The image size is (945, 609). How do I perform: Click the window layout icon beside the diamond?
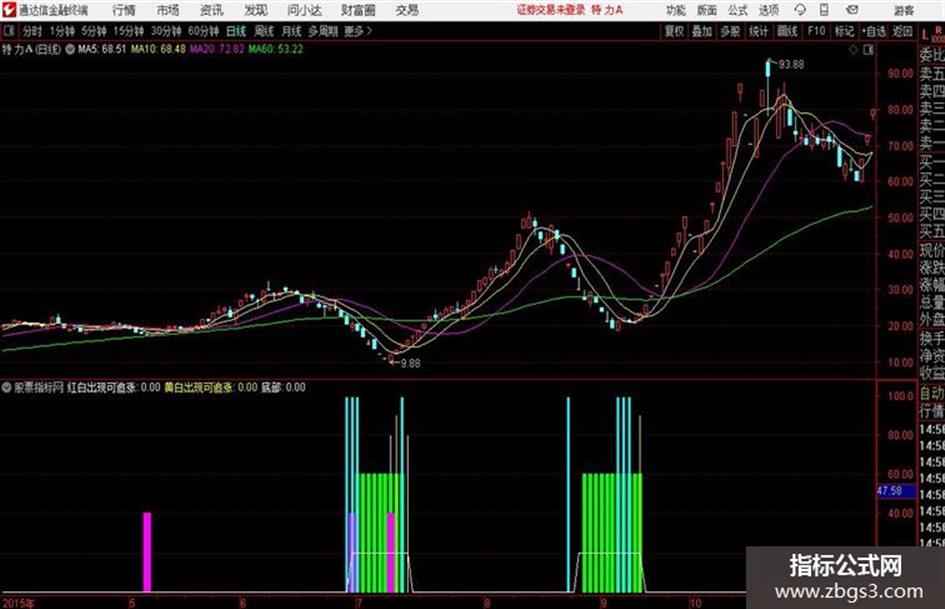868,50
